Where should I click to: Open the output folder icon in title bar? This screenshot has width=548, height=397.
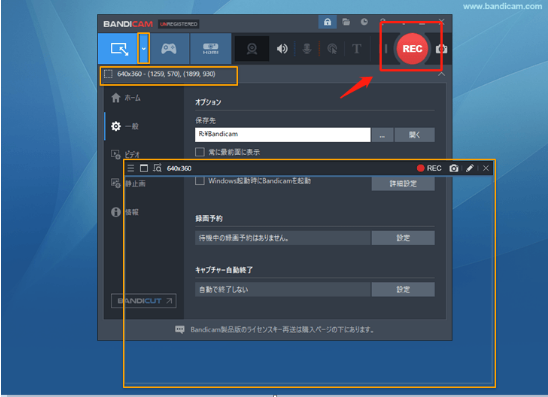346,22
